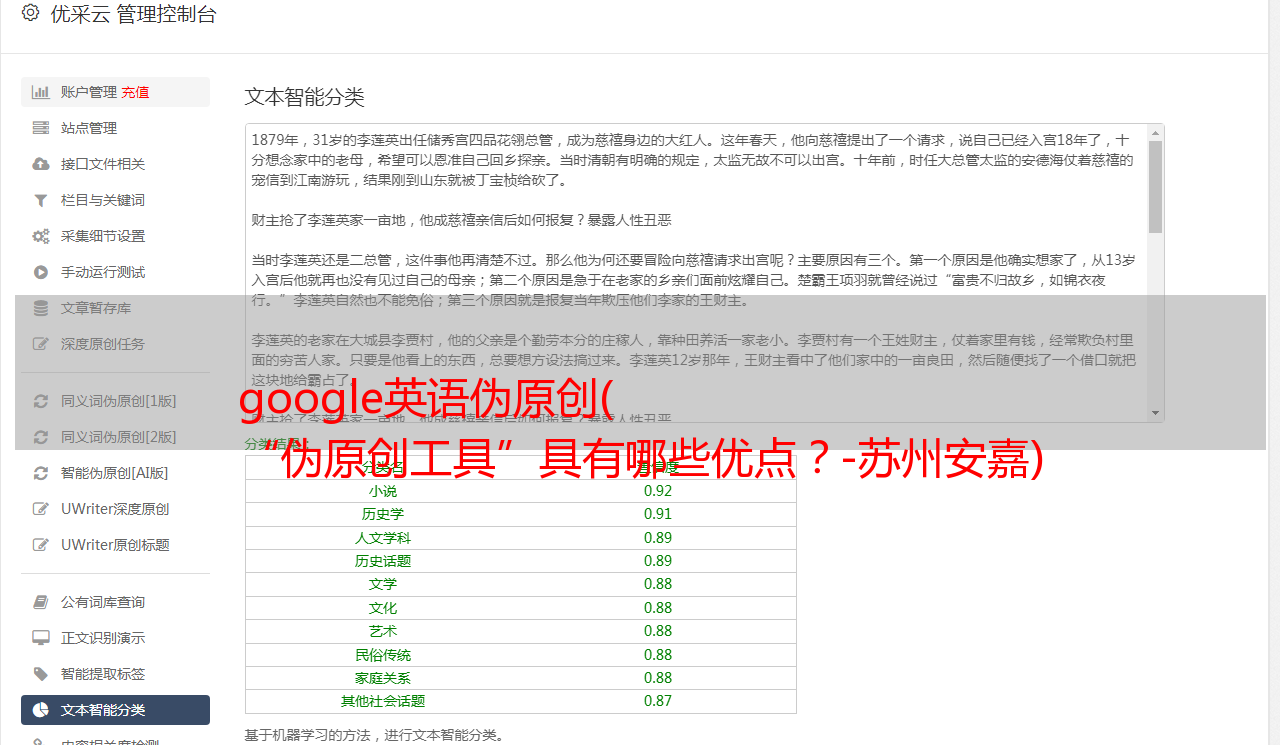Click the 历史话题 category cell
1280x745 pixels.
pyautogui.click(x=383, y=561)
